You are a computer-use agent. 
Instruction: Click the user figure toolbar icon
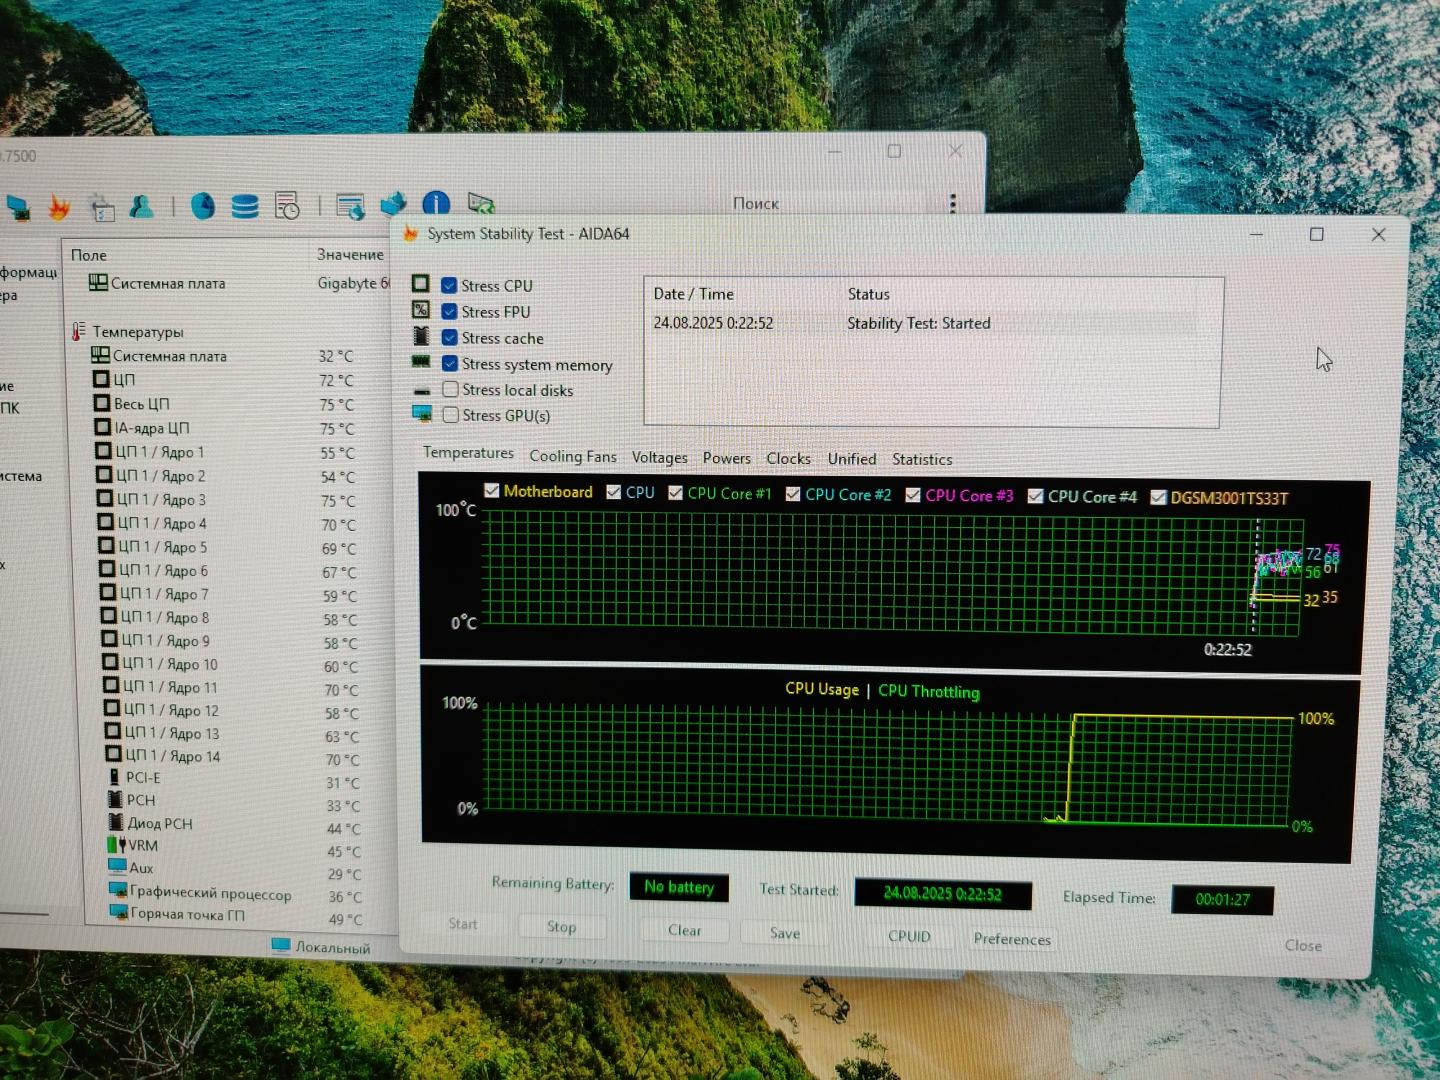click(142, 207)
